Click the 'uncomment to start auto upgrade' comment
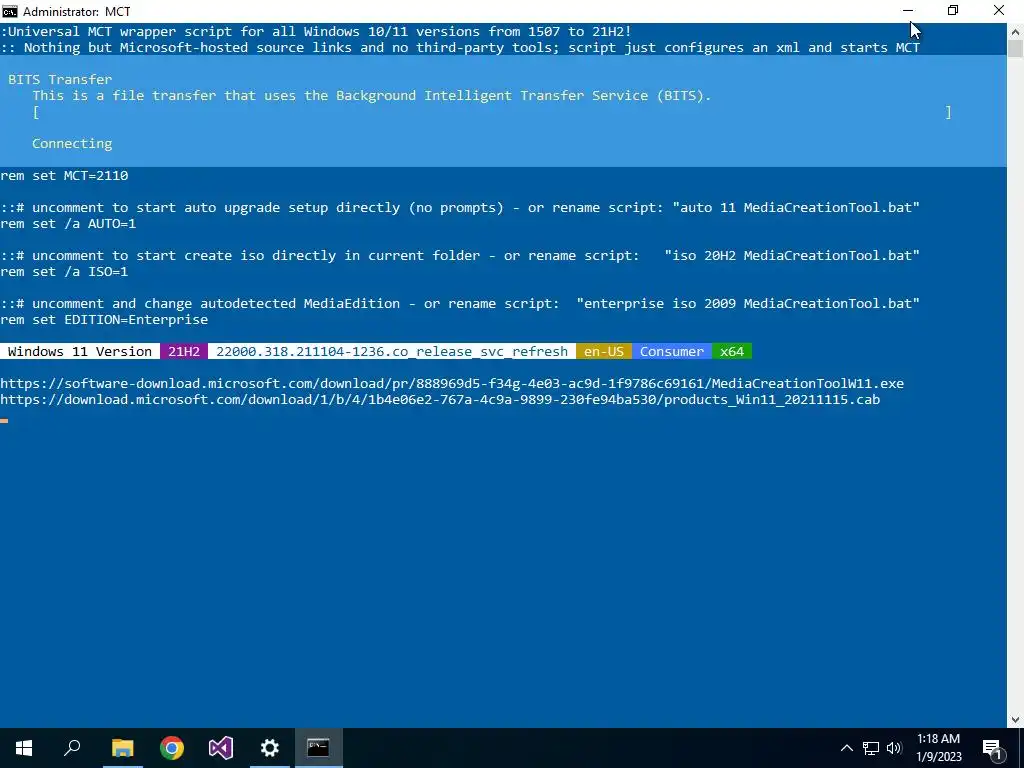1024x768 pixels. (x=460, y=208)
